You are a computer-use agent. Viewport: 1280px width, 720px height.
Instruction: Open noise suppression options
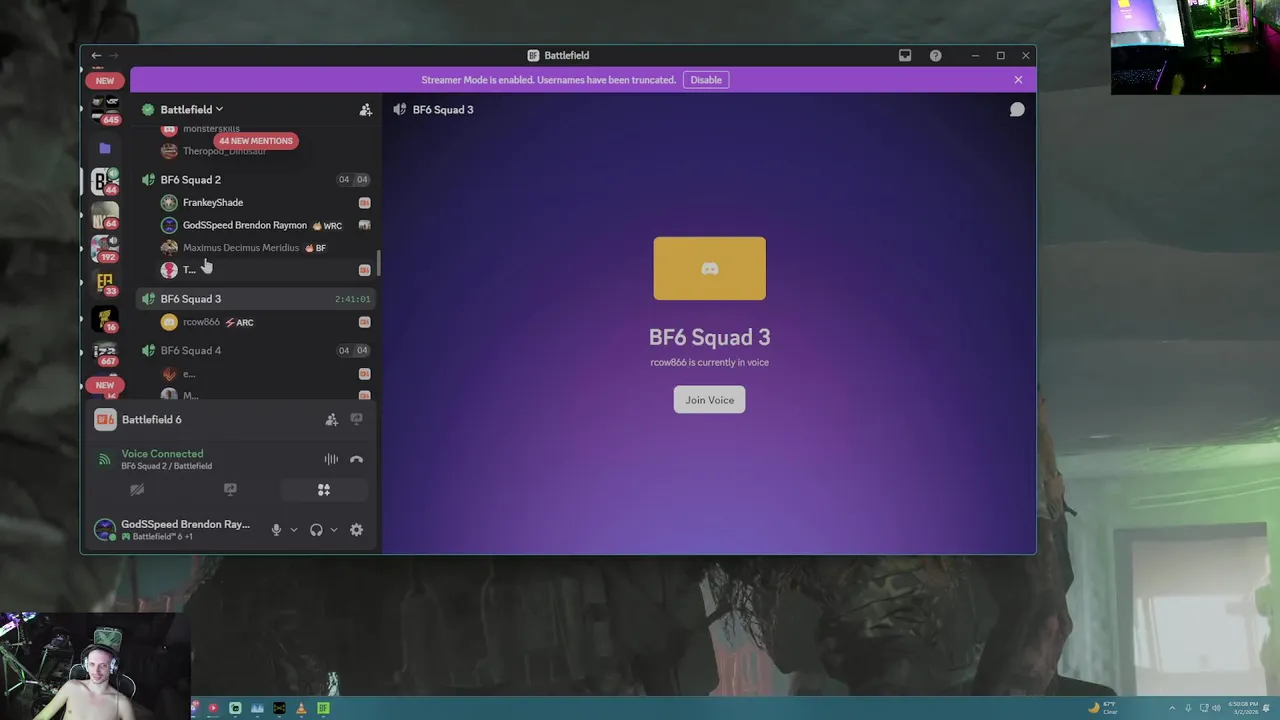331,460
